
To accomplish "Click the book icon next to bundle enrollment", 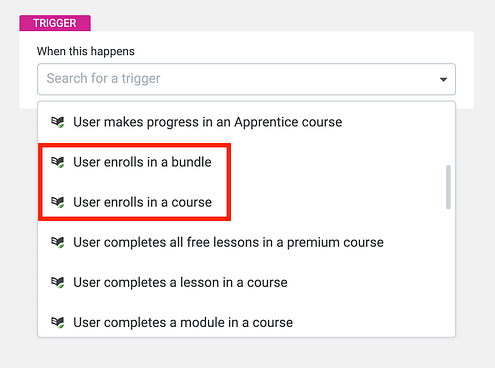I will tap(57, 162).
